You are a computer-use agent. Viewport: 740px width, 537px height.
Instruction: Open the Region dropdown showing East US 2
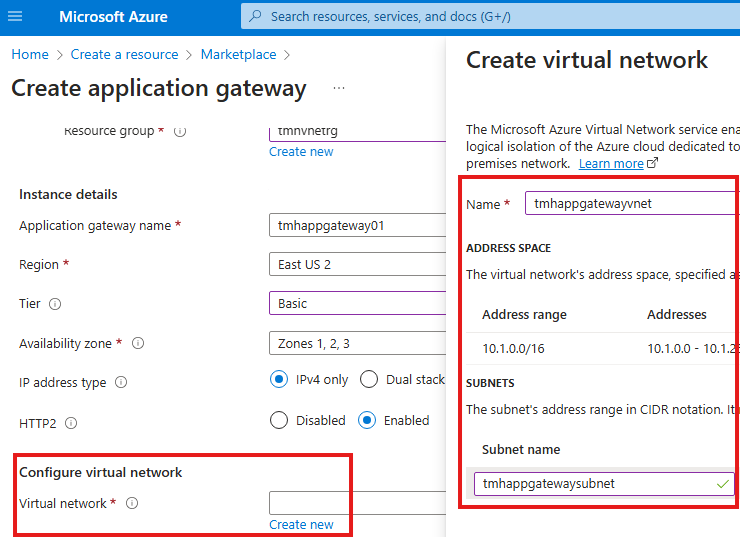357,264
